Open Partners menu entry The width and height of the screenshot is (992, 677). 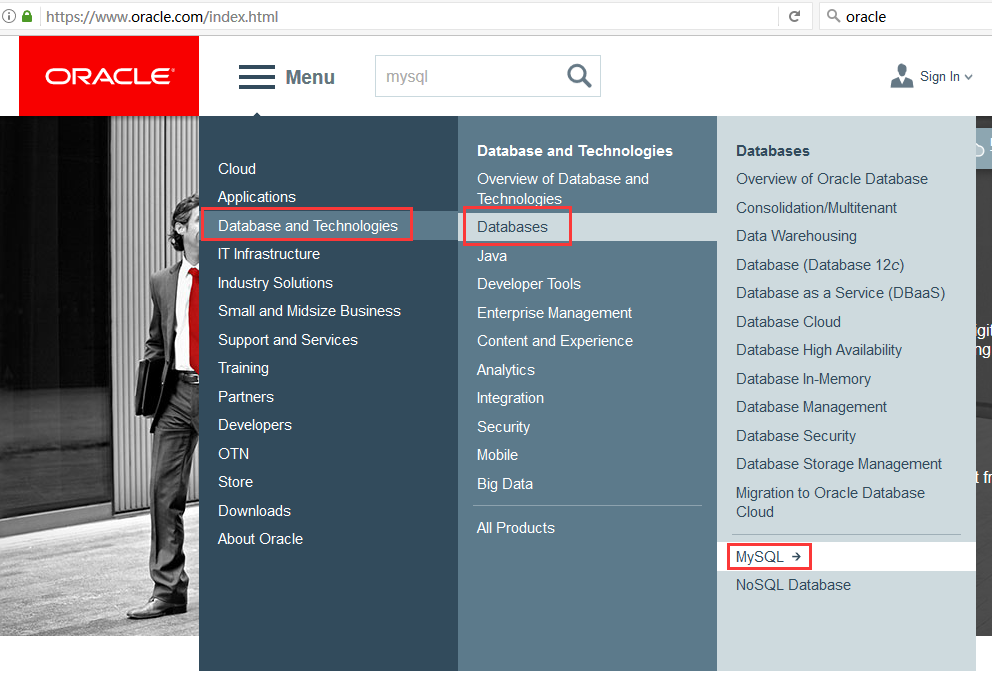246,397
